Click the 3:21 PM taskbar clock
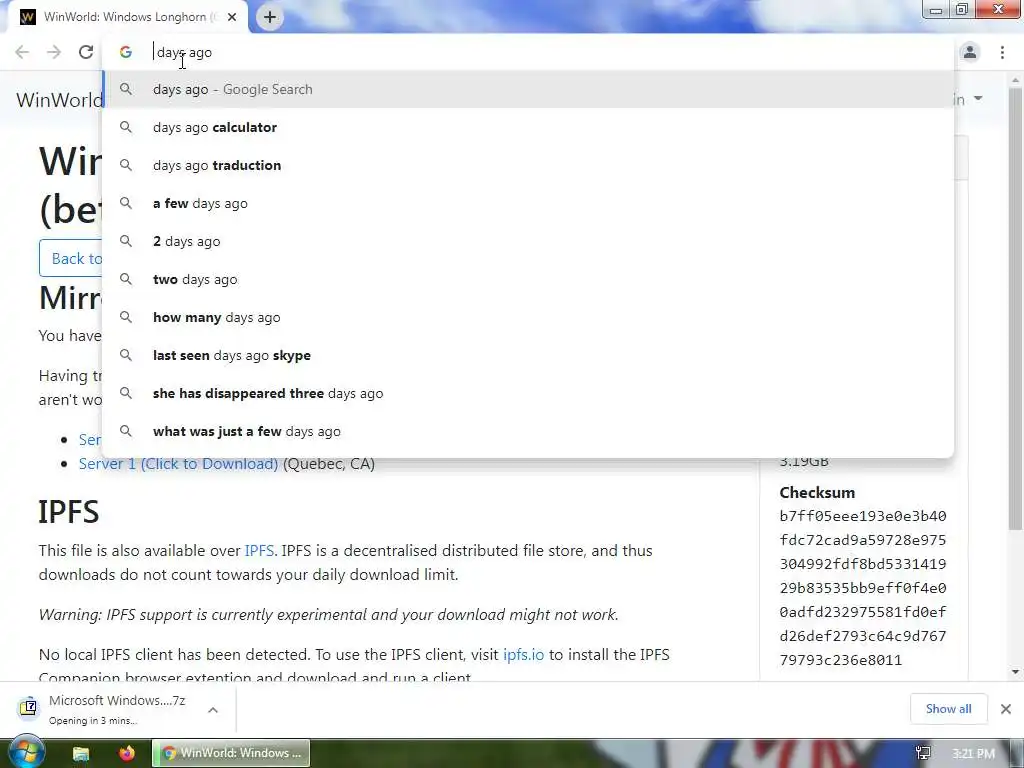1024x768 pixels. coord(973,754)
